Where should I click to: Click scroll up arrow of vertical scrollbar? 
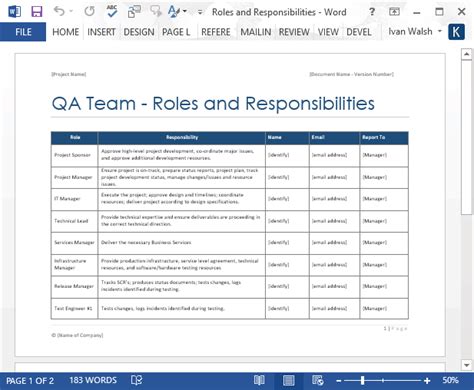pyautogui.click(x=466, y=54)
